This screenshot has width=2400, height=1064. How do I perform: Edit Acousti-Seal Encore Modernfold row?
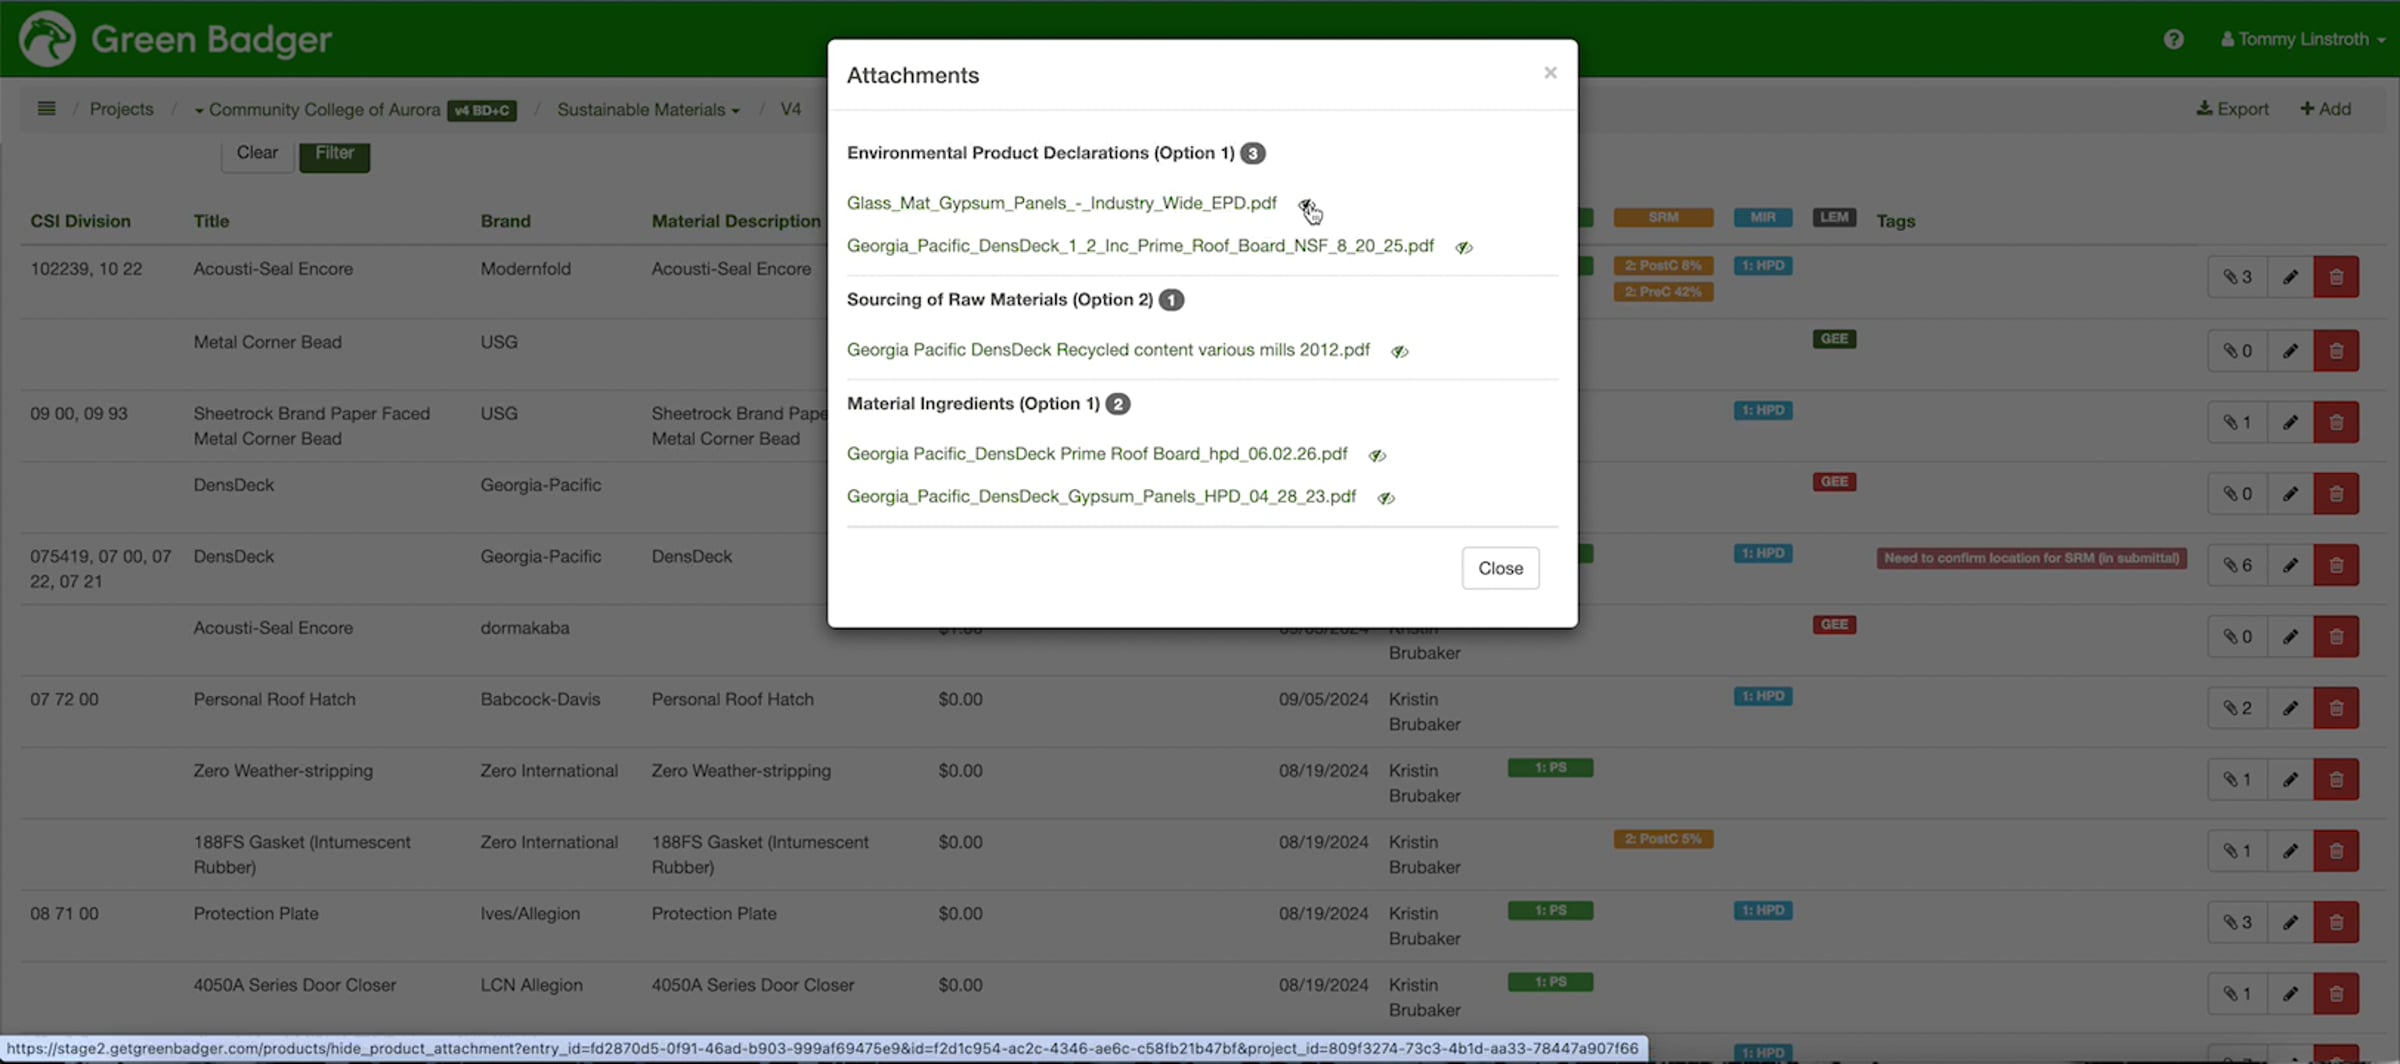(x=2290, y=277)
